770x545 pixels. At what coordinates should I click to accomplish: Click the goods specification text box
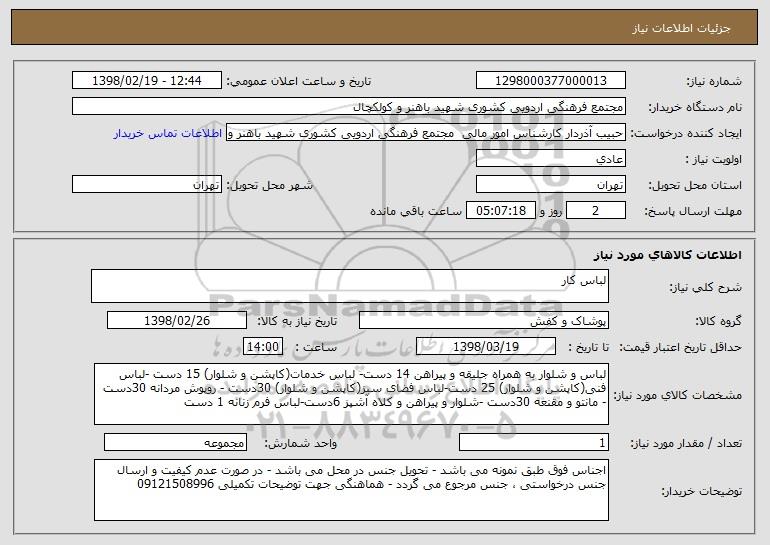point(351,394)
